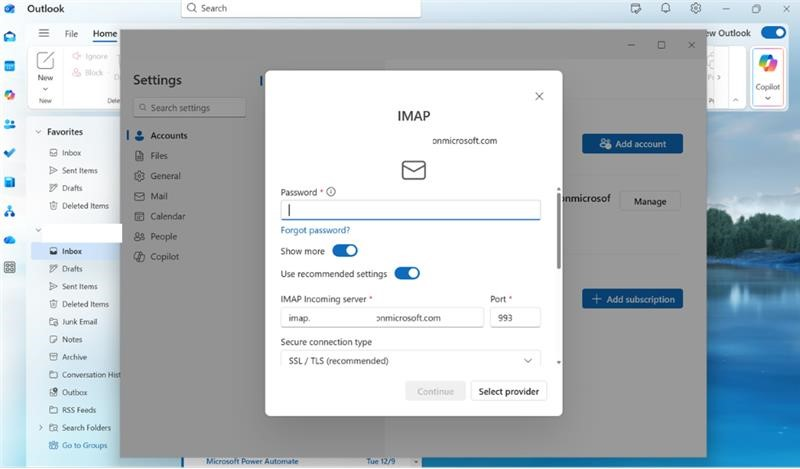This screenshot has width=800, height=469.
Task: Expand Search Folders tree item
Action: pos(41,428)
